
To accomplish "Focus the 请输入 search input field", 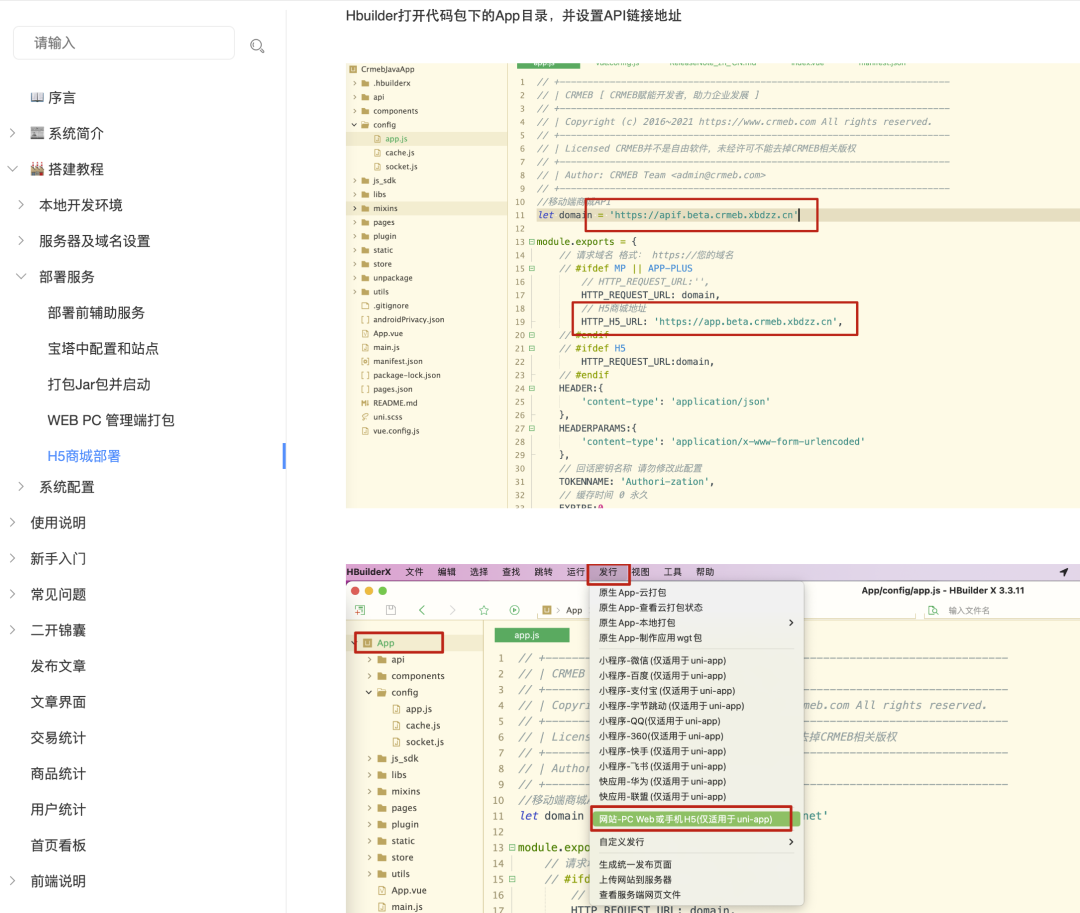I will point(124,43).
